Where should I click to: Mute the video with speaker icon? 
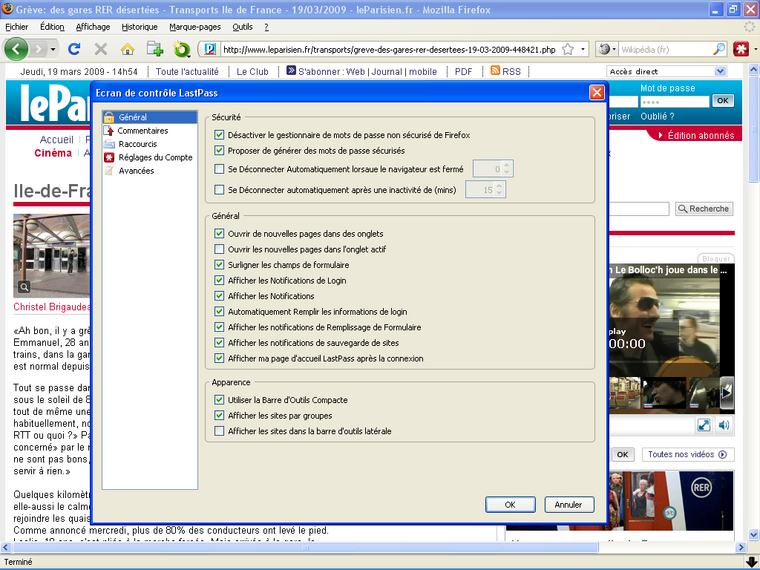coord(724,425)
